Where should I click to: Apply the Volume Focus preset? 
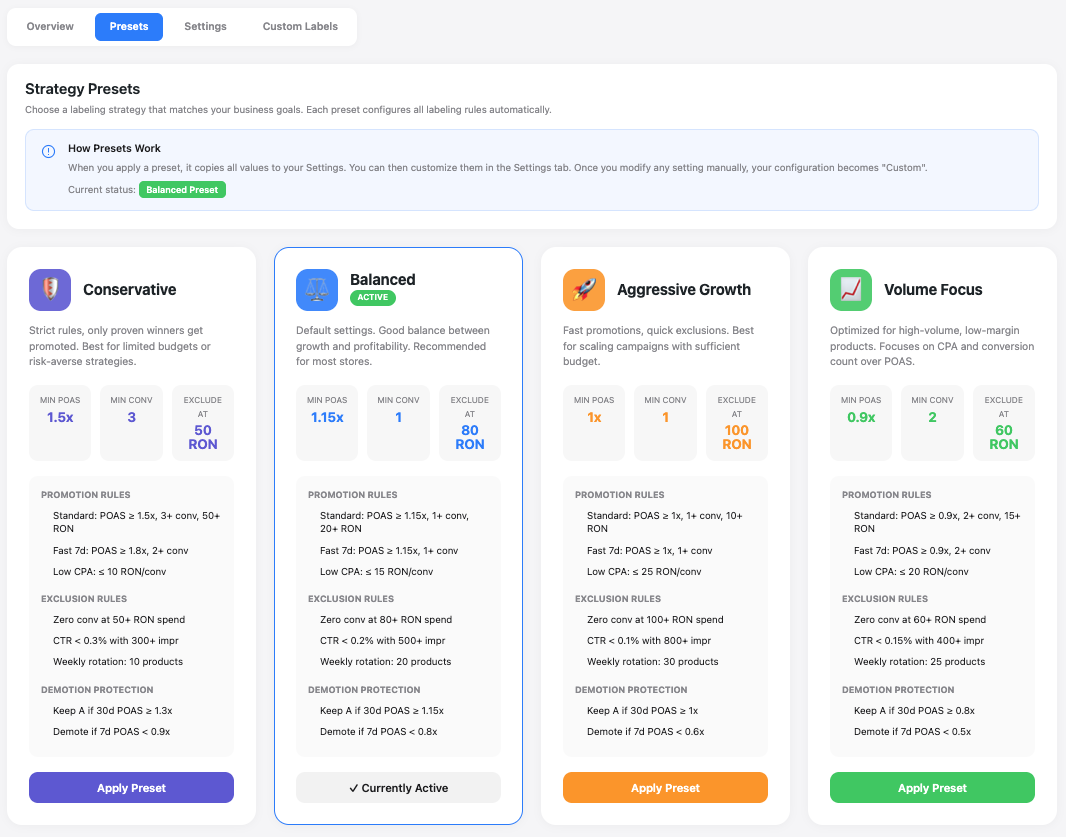tap(932, 787)
